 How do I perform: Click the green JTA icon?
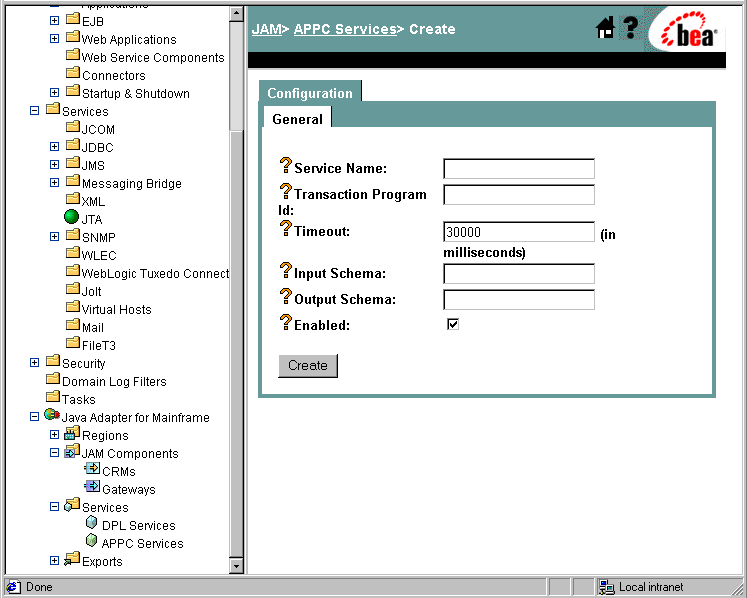point(71,217)
